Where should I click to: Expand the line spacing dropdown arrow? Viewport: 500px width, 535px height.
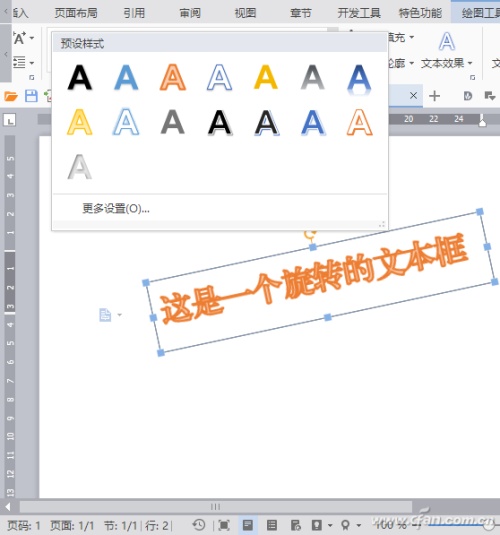(x=32, y=63)
